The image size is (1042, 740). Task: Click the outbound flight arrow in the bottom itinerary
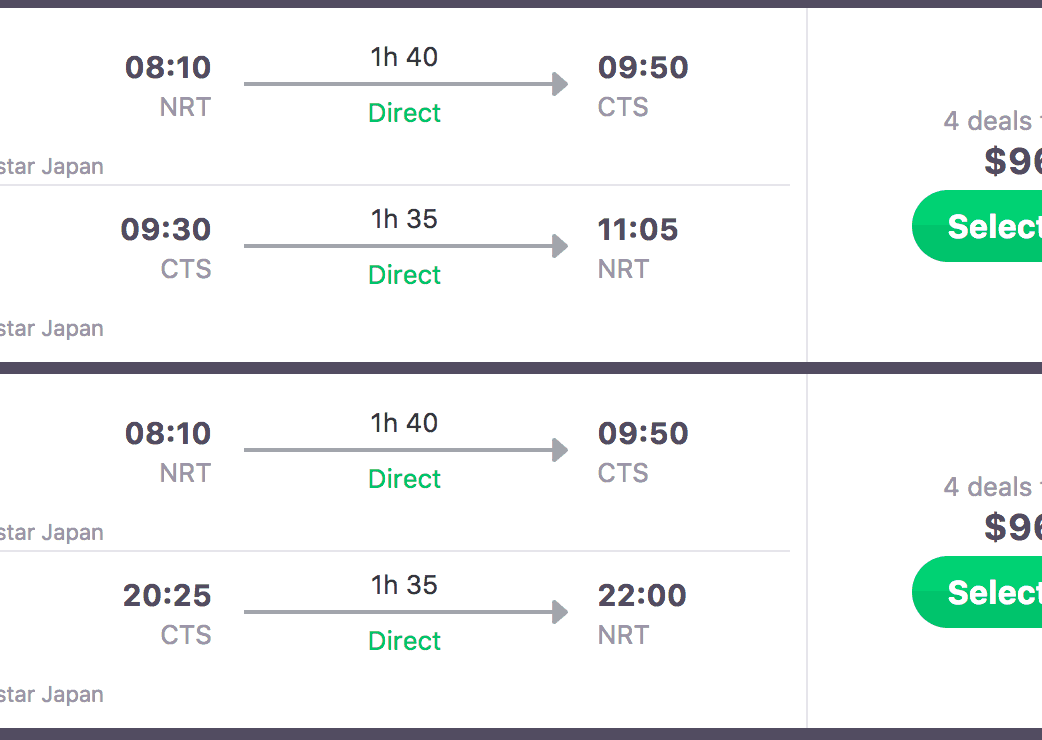point(405,450)
